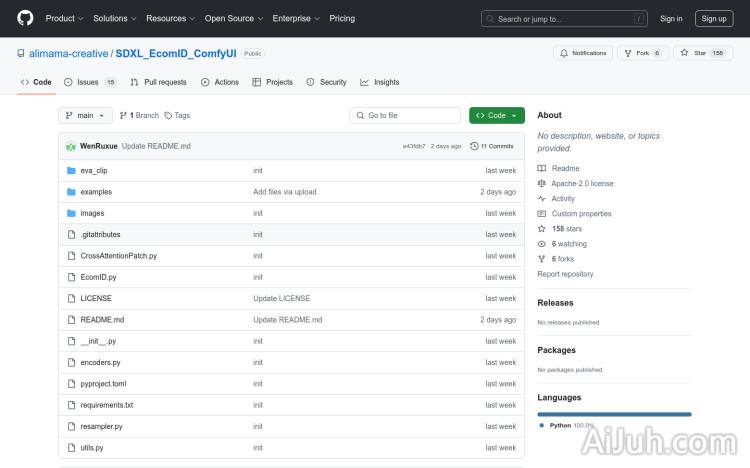Click the Fork button icon
This screenshot has height=468, width=750.
[x=627, y=53]
